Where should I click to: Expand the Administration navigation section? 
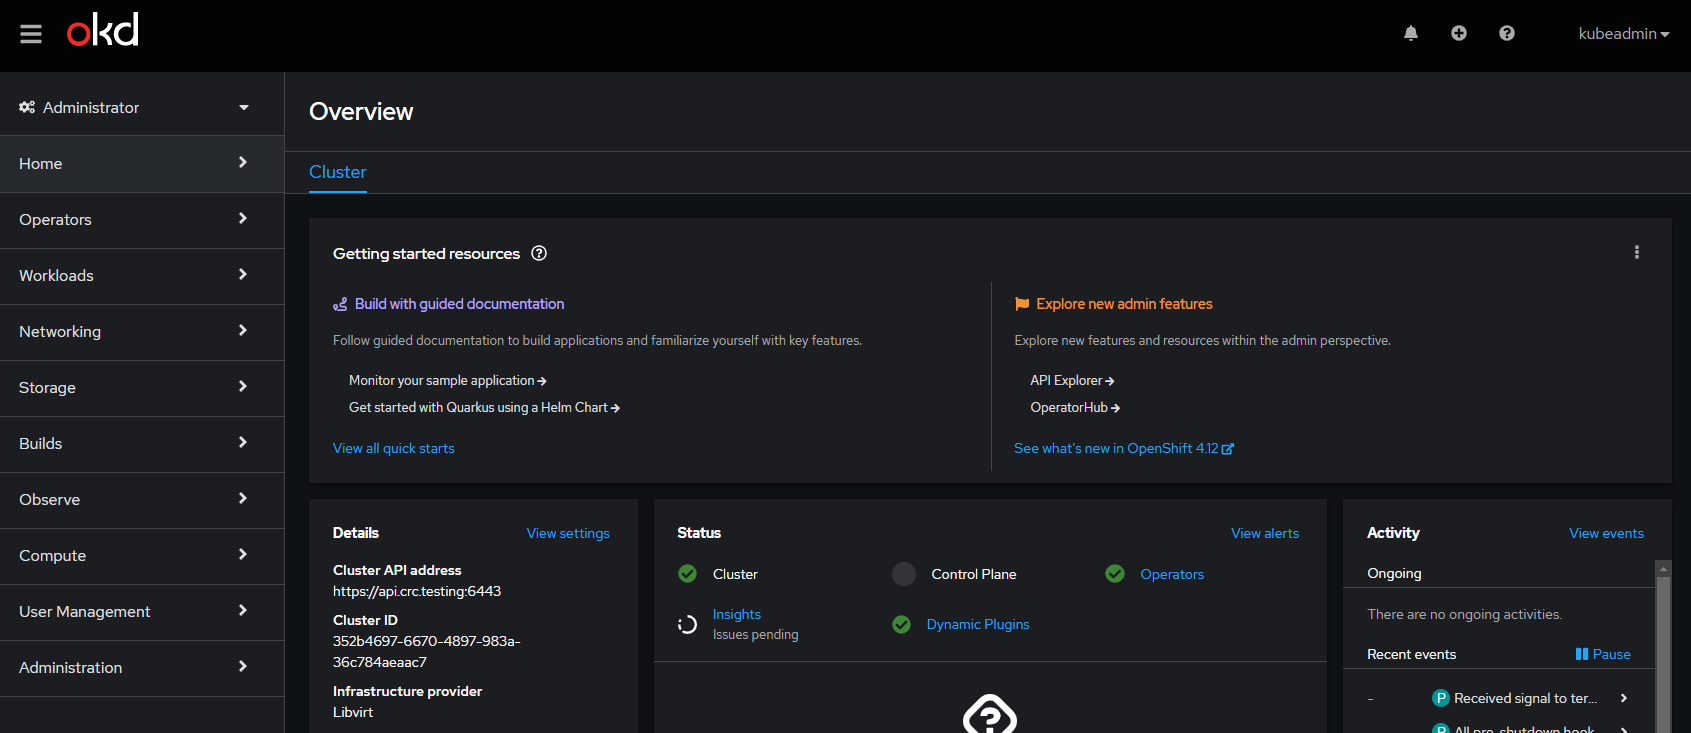pos(142,668)
